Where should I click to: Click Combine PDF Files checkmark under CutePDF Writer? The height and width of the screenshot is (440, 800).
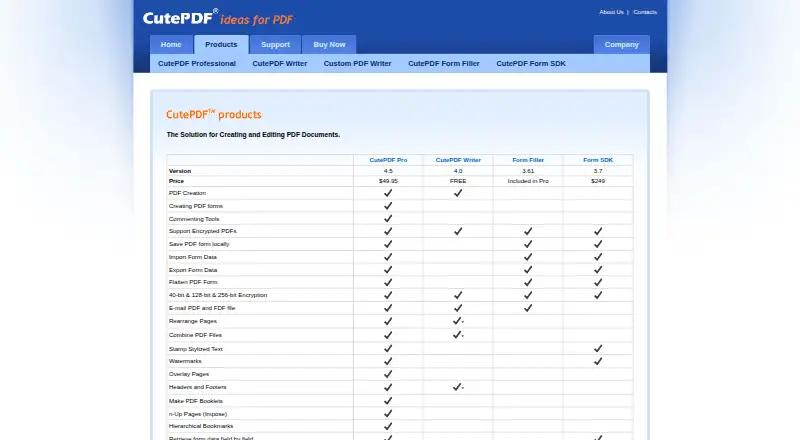(x=457, y=335)
